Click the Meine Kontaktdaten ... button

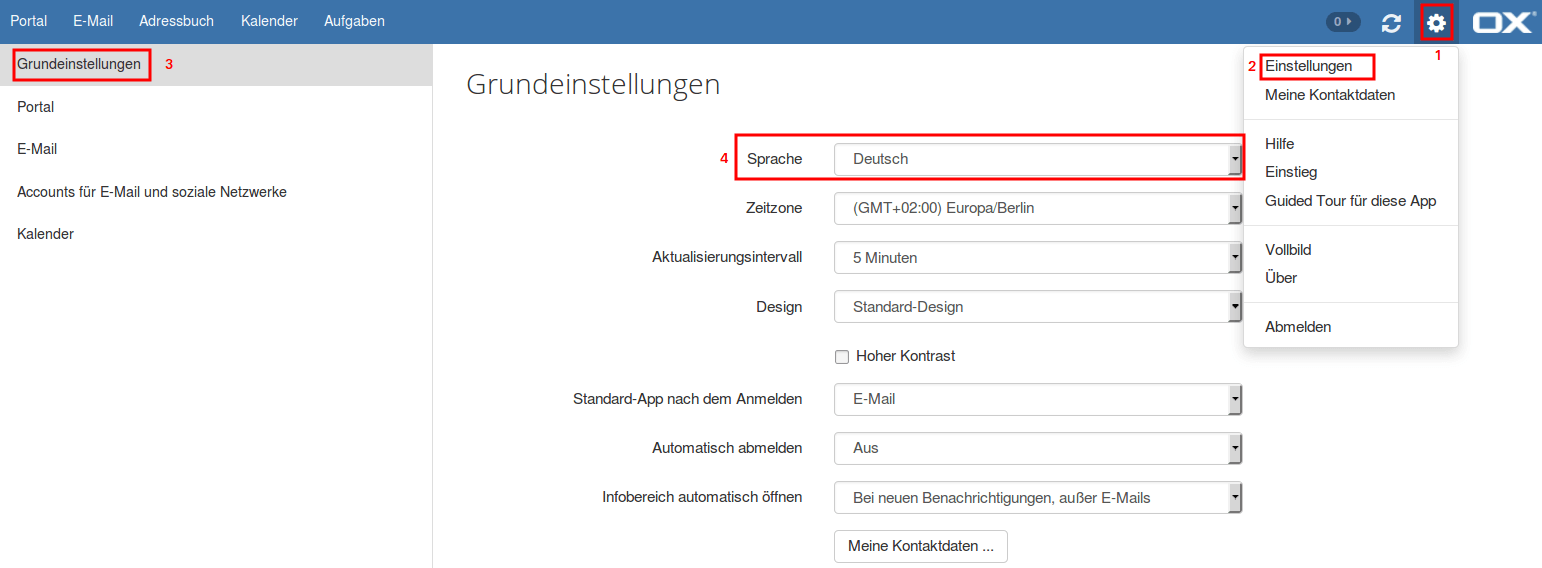[921, 546]
